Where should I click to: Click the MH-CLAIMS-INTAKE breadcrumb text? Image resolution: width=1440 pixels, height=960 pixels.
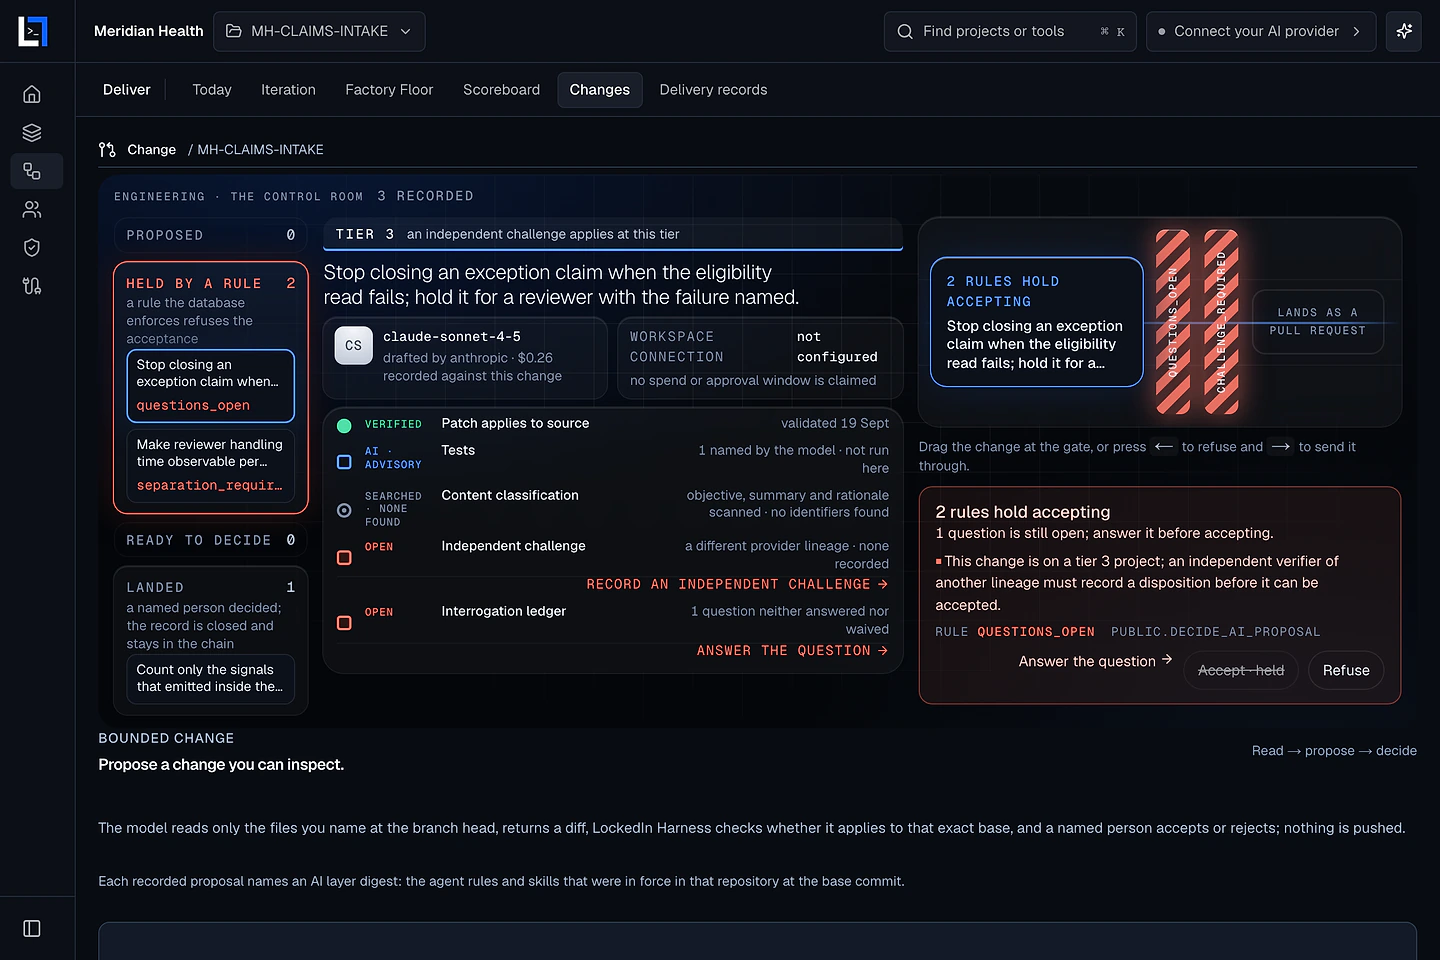261,150
